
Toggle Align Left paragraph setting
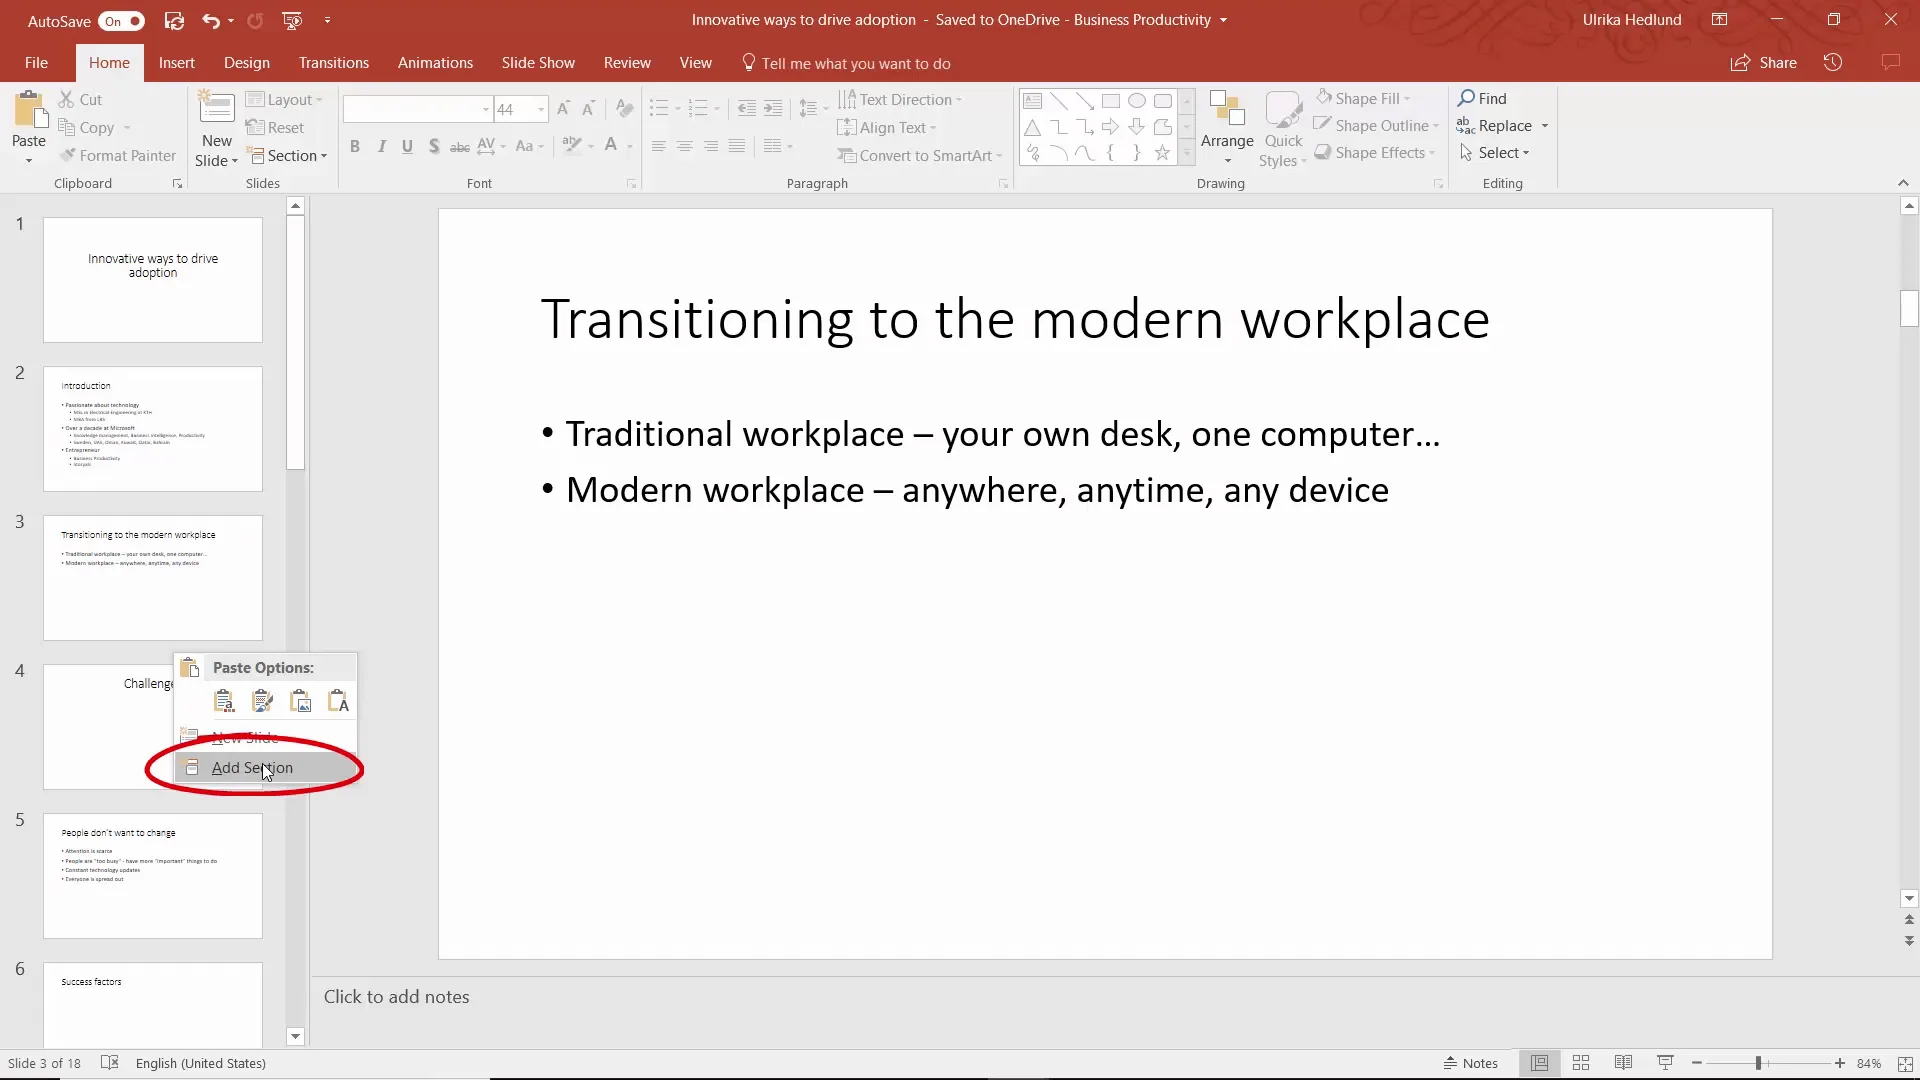click(x=658, y=146)
